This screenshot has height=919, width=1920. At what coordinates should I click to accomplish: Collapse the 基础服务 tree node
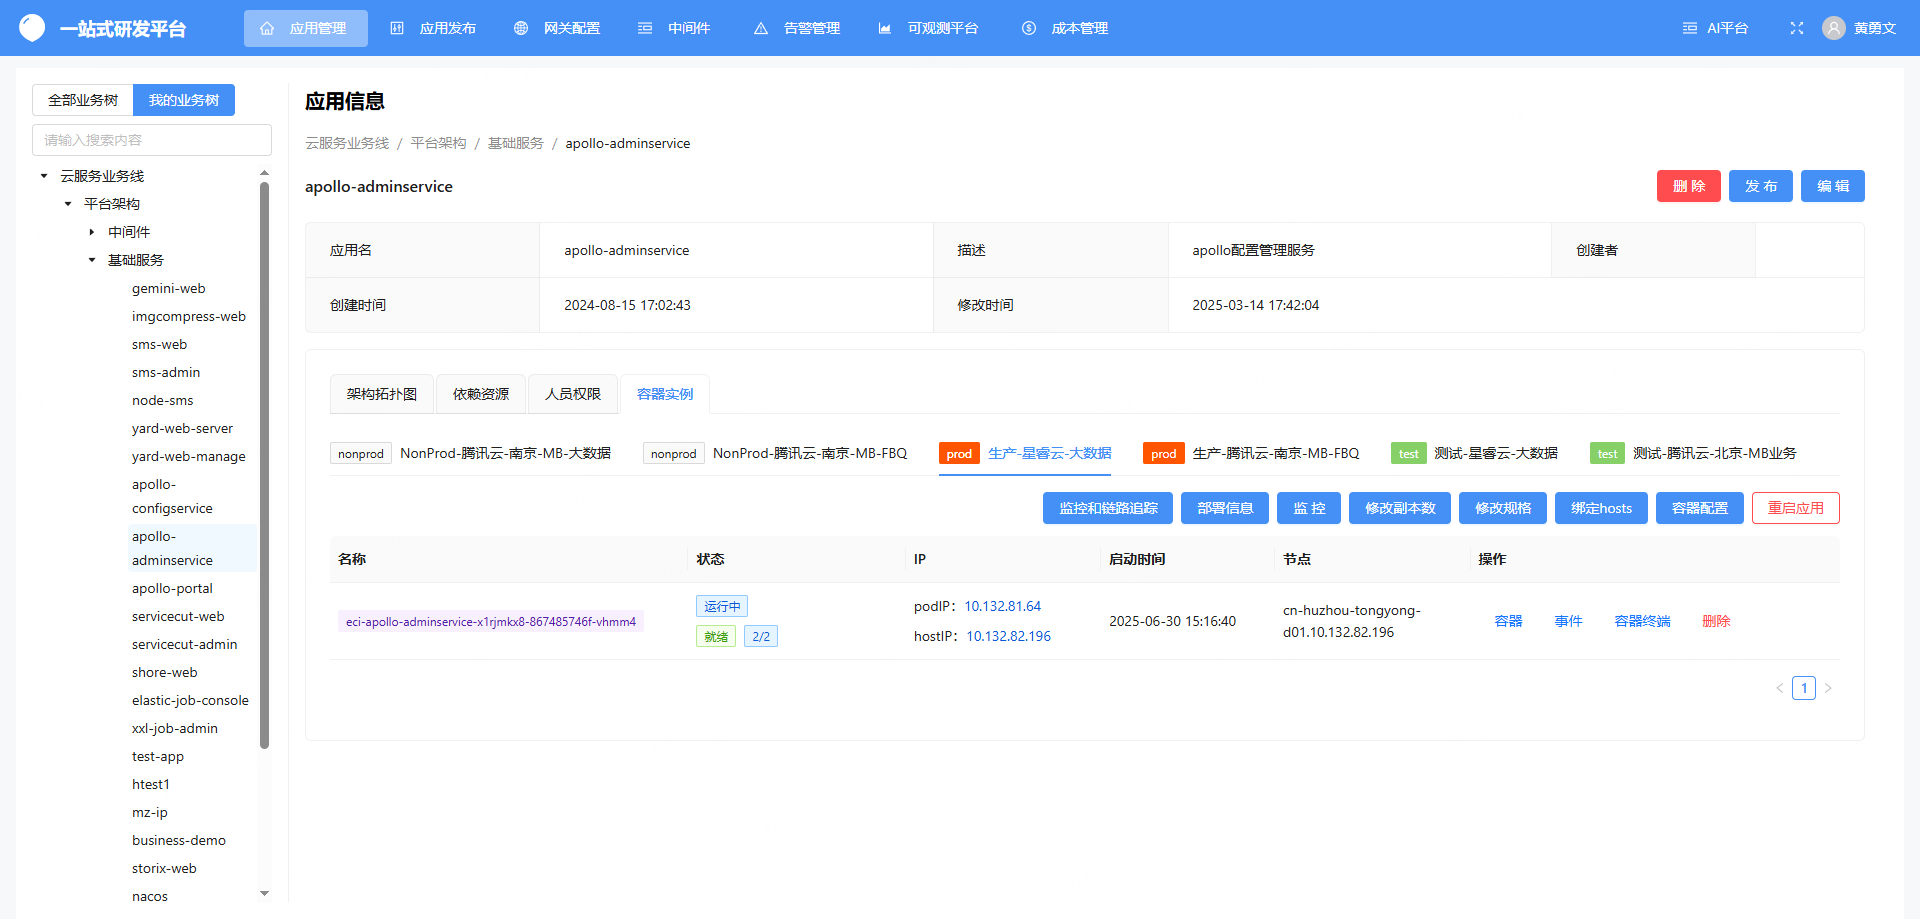click(x=92, y=260)
